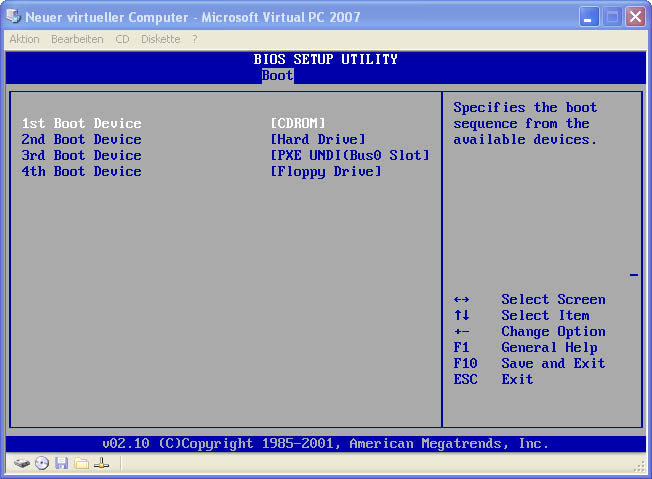This screenshot has width=652, height=479.
Task: Minimize the Virtual PC window
Action: (589, 17)
